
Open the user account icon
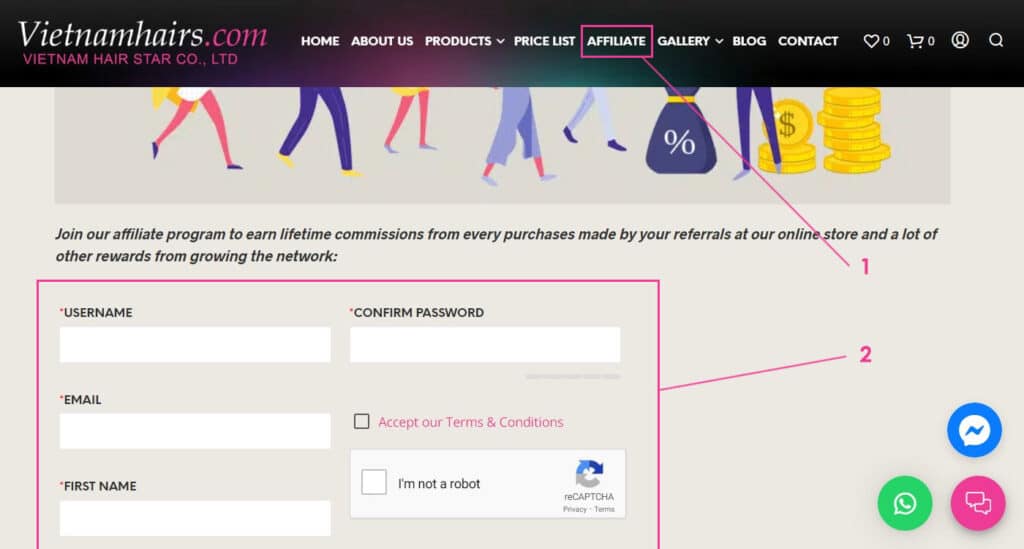960,40
